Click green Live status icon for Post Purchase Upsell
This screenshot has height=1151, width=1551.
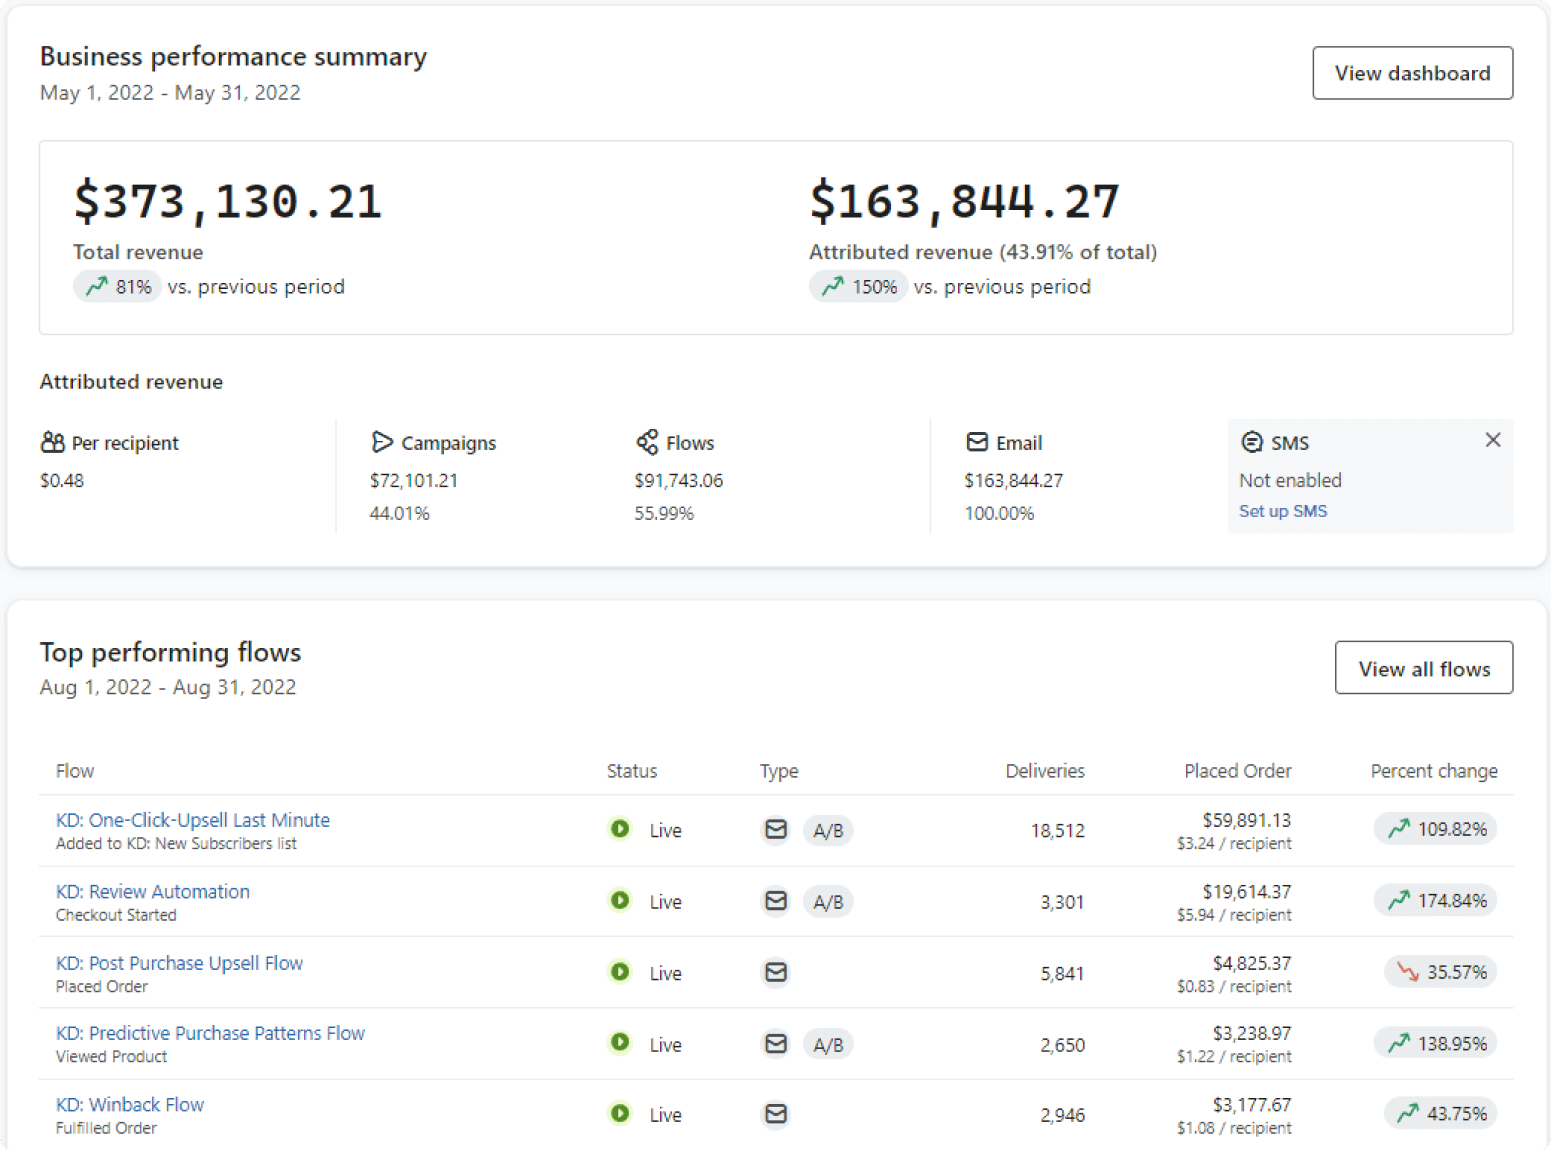point(620,972)
